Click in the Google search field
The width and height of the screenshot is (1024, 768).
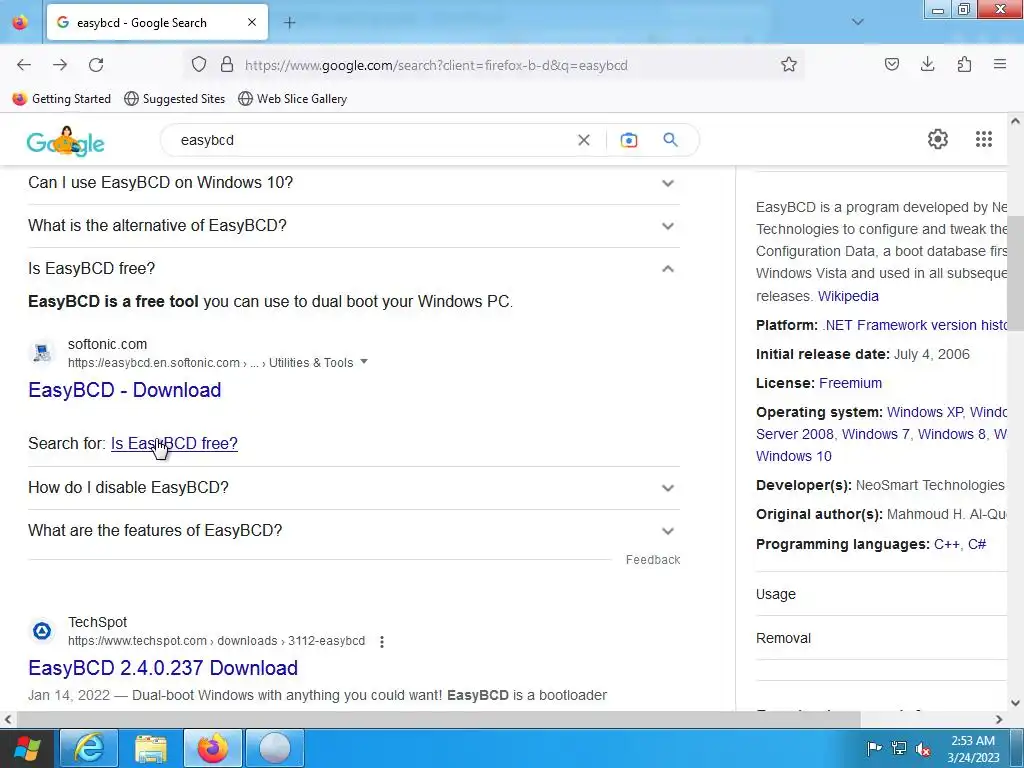click(x=372, y=140)
